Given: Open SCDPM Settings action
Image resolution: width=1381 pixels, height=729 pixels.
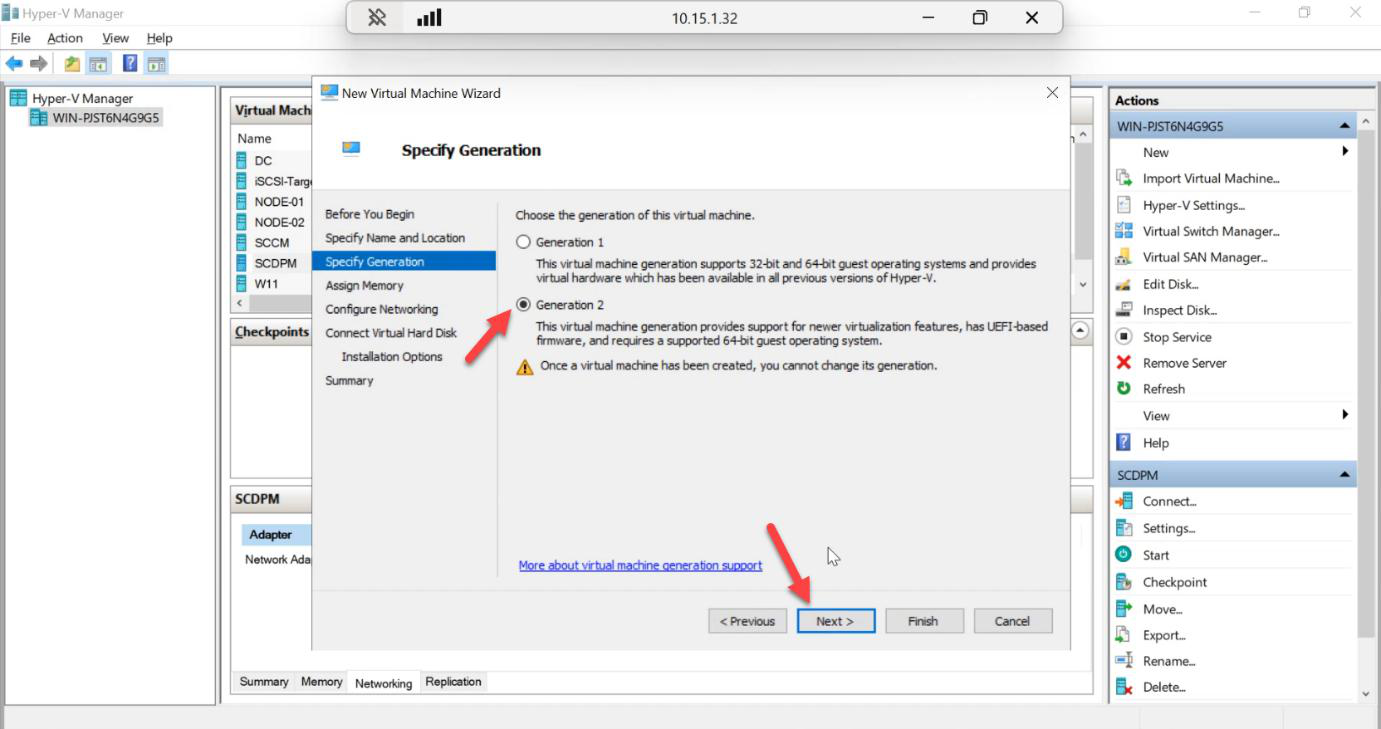Looking at the screenshot, I should (x=1169, y=528).
